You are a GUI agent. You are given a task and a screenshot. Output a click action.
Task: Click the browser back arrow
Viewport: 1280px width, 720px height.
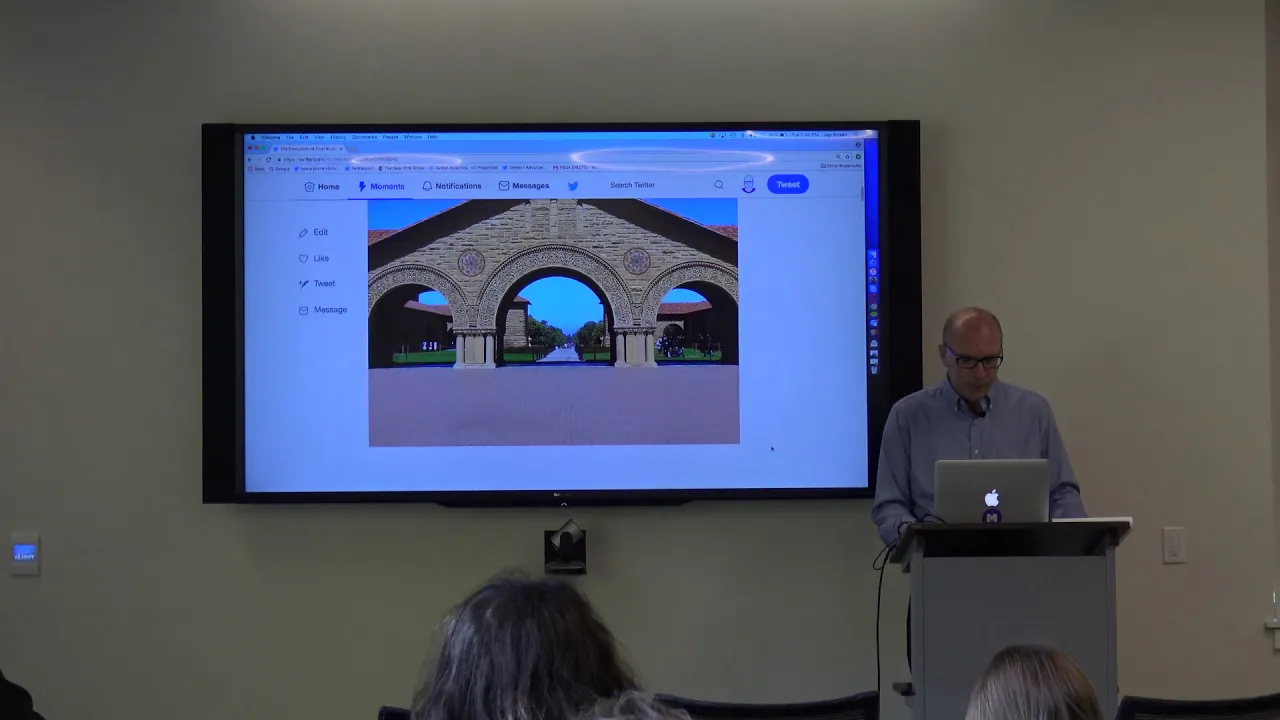(x=250, y=159)
